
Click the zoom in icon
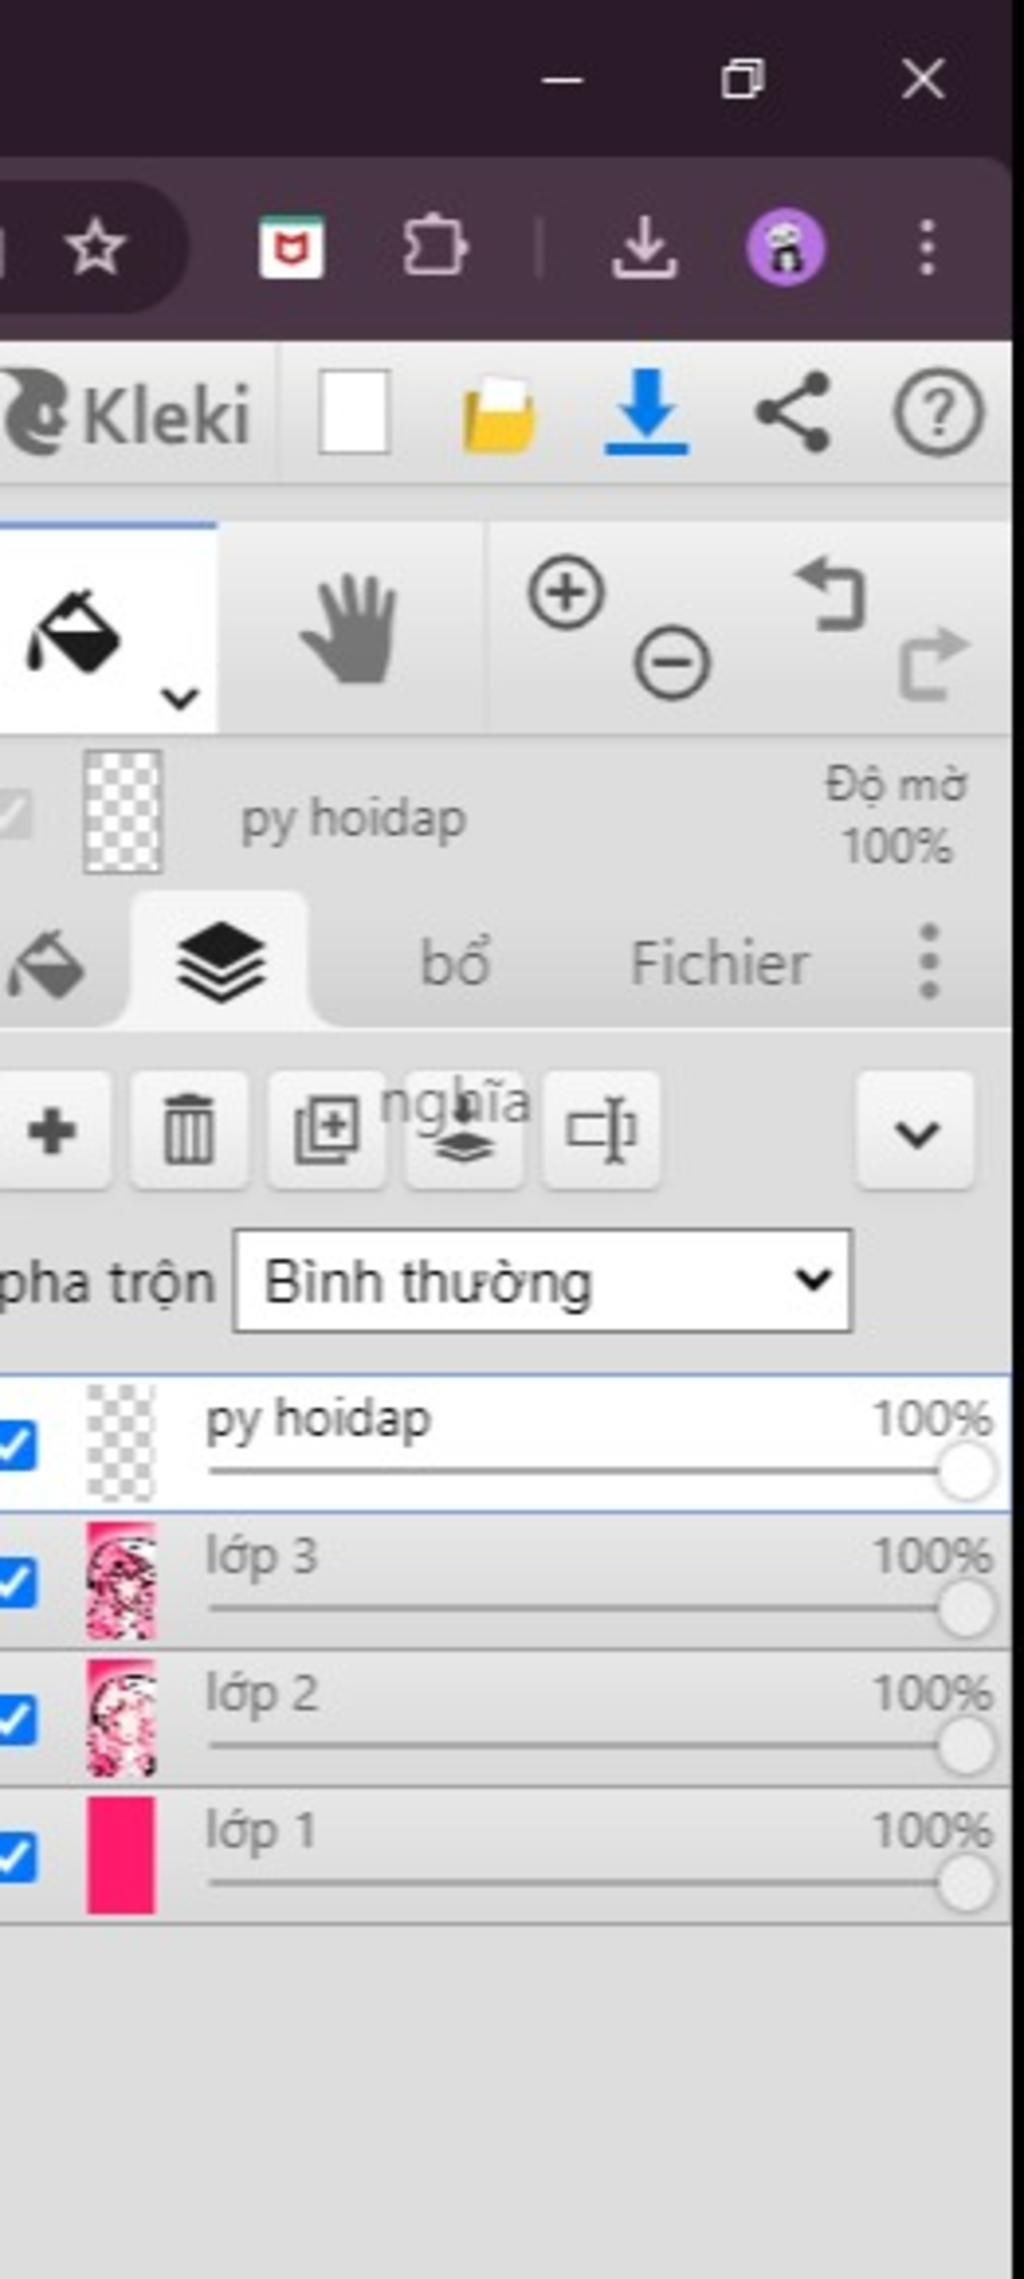(566, 593)
